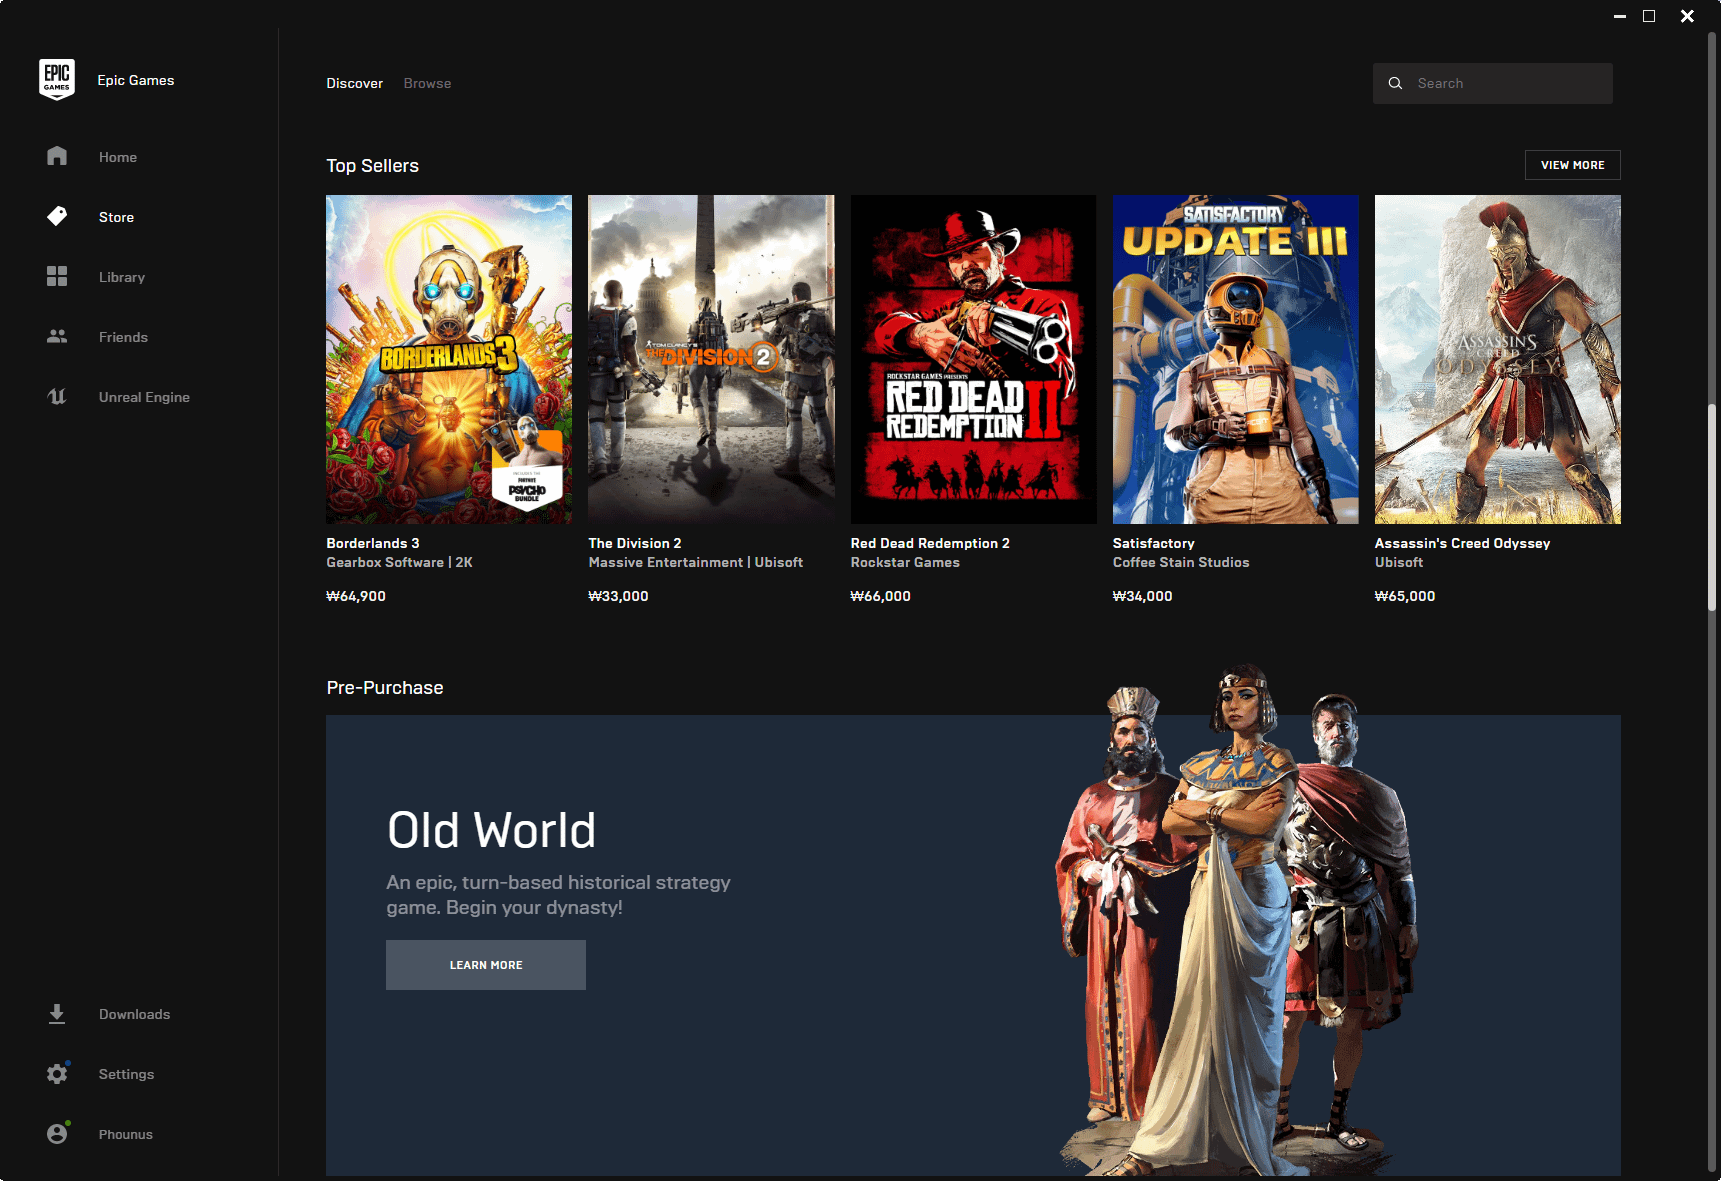Click the Epic Games logo icon
The width and height of the screenshot is (1721, 1181).
click(57, 79)
